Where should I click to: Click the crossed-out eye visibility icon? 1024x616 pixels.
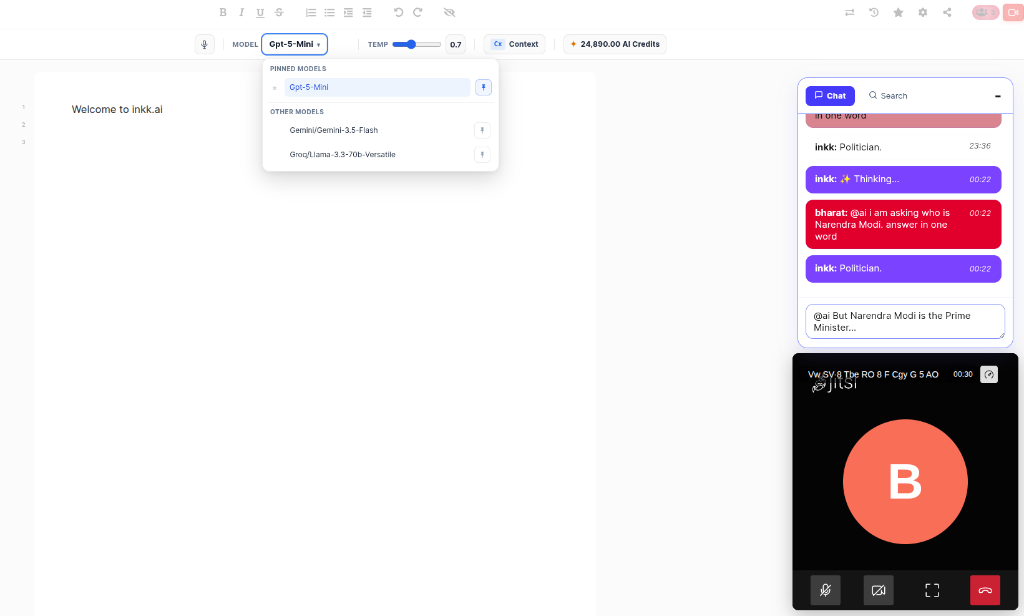tap(449, 12)
